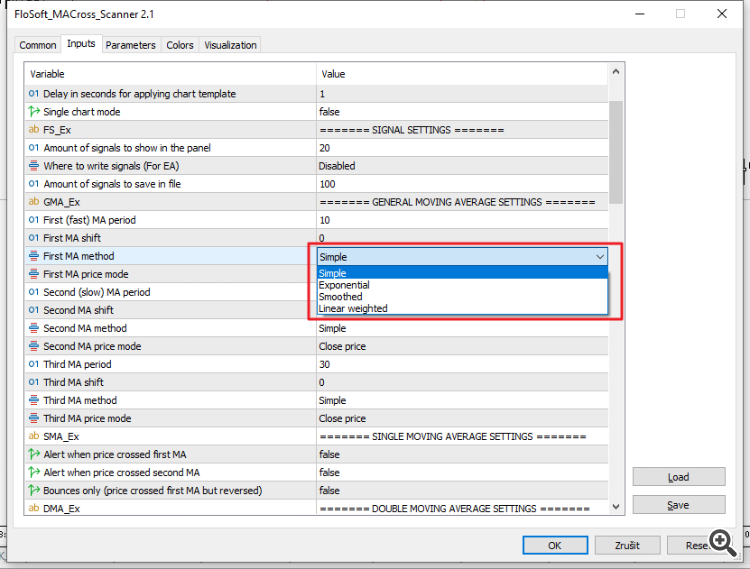Click the enum icon beside Second MA price mode

(33, 346)
